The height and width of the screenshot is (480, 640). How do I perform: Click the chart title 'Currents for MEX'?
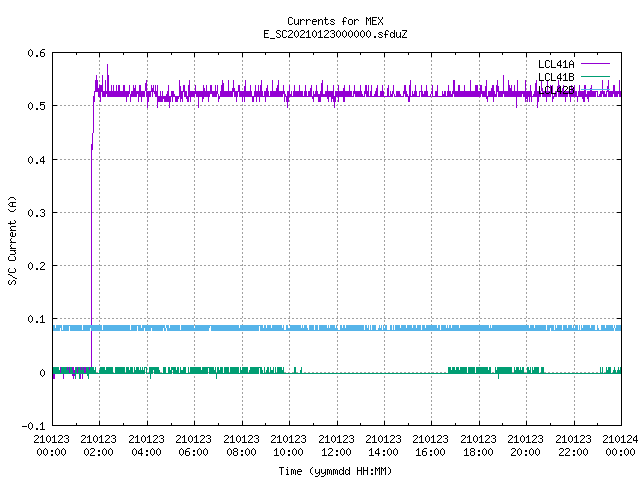coord(335,21)
